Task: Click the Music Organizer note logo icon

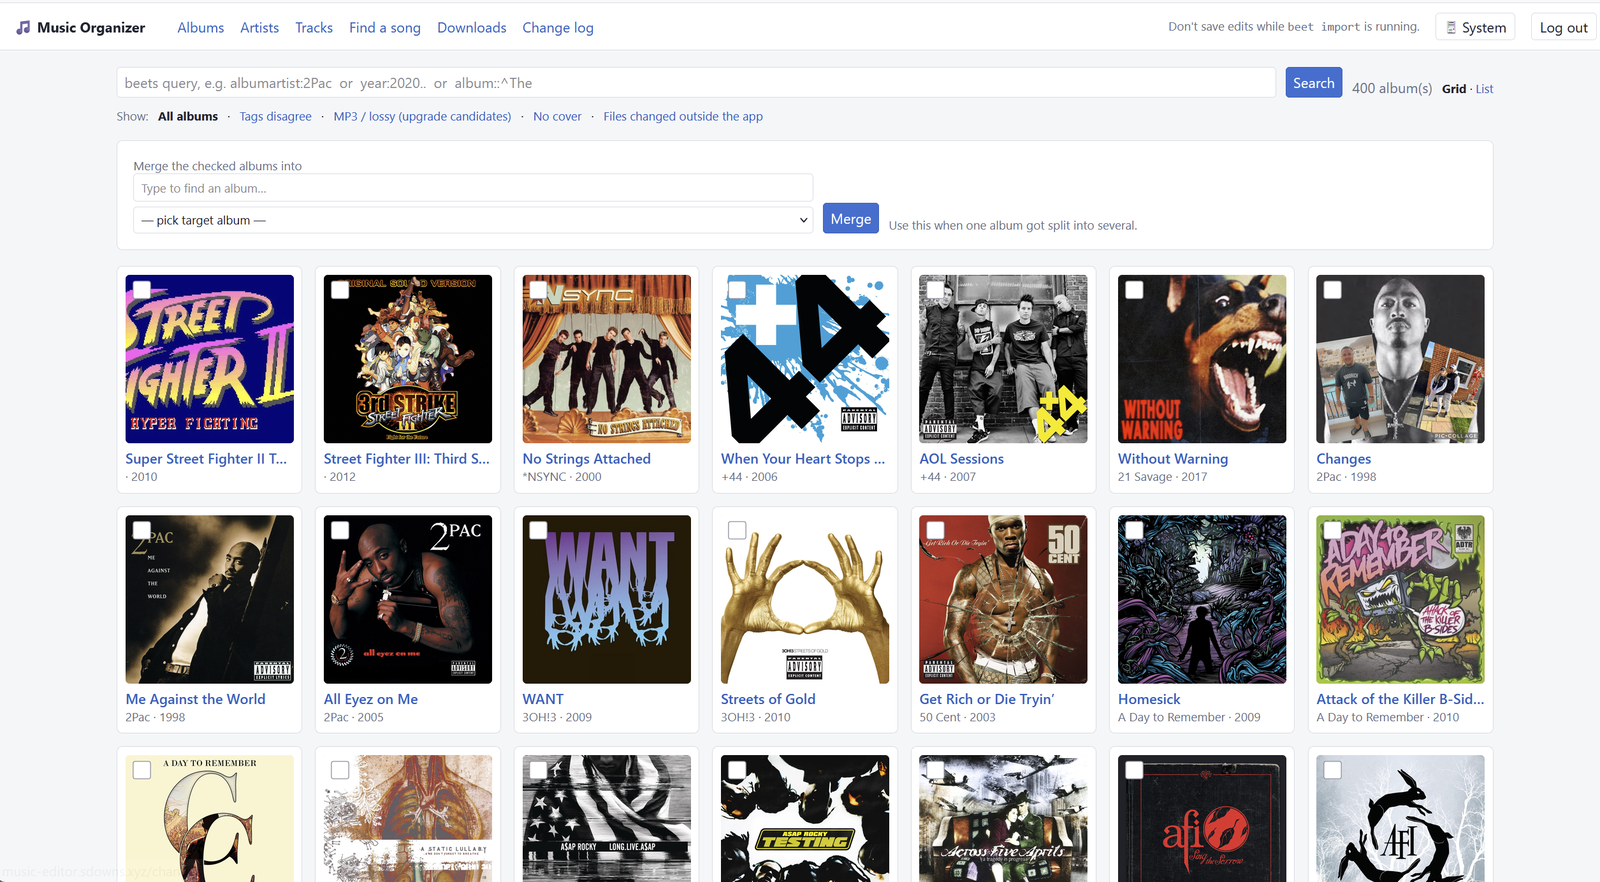Action: point(23,28)
